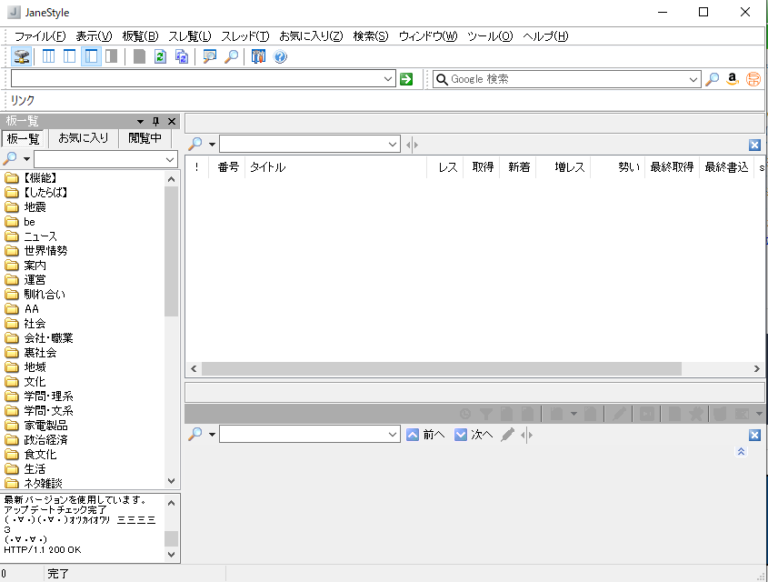This screenshot has height=582, width=768.
Task: Open the Google 検索 dropdown arrow
Action: (x=694, y=79)
